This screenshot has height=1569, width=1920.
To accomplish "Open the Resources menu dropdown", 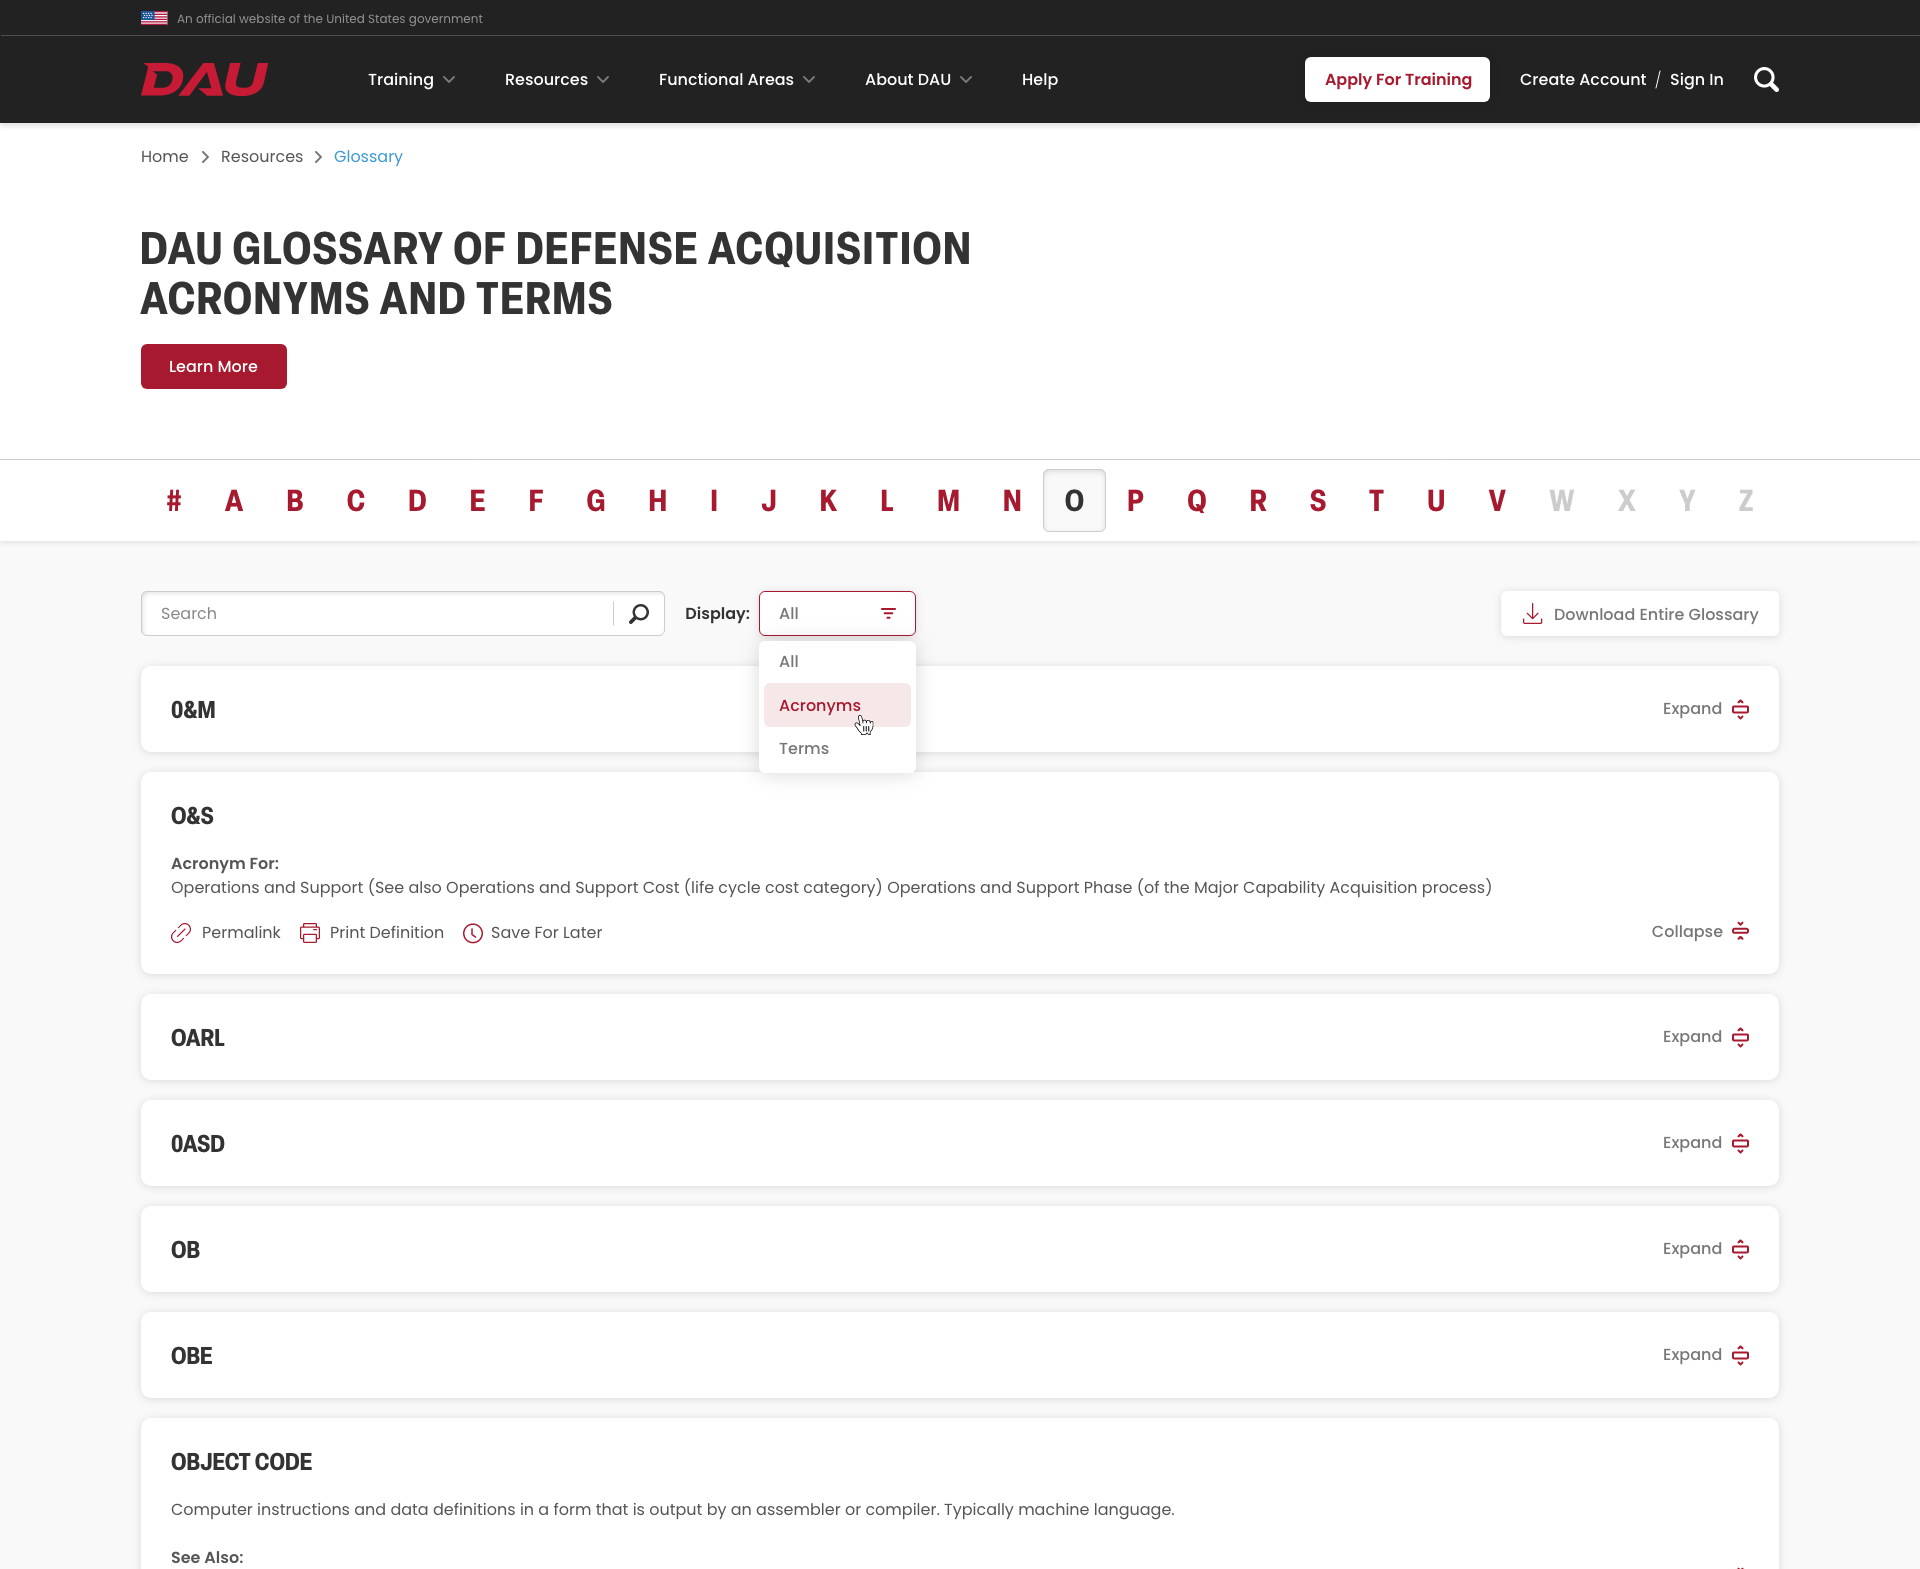I will (x=557, y=79).
